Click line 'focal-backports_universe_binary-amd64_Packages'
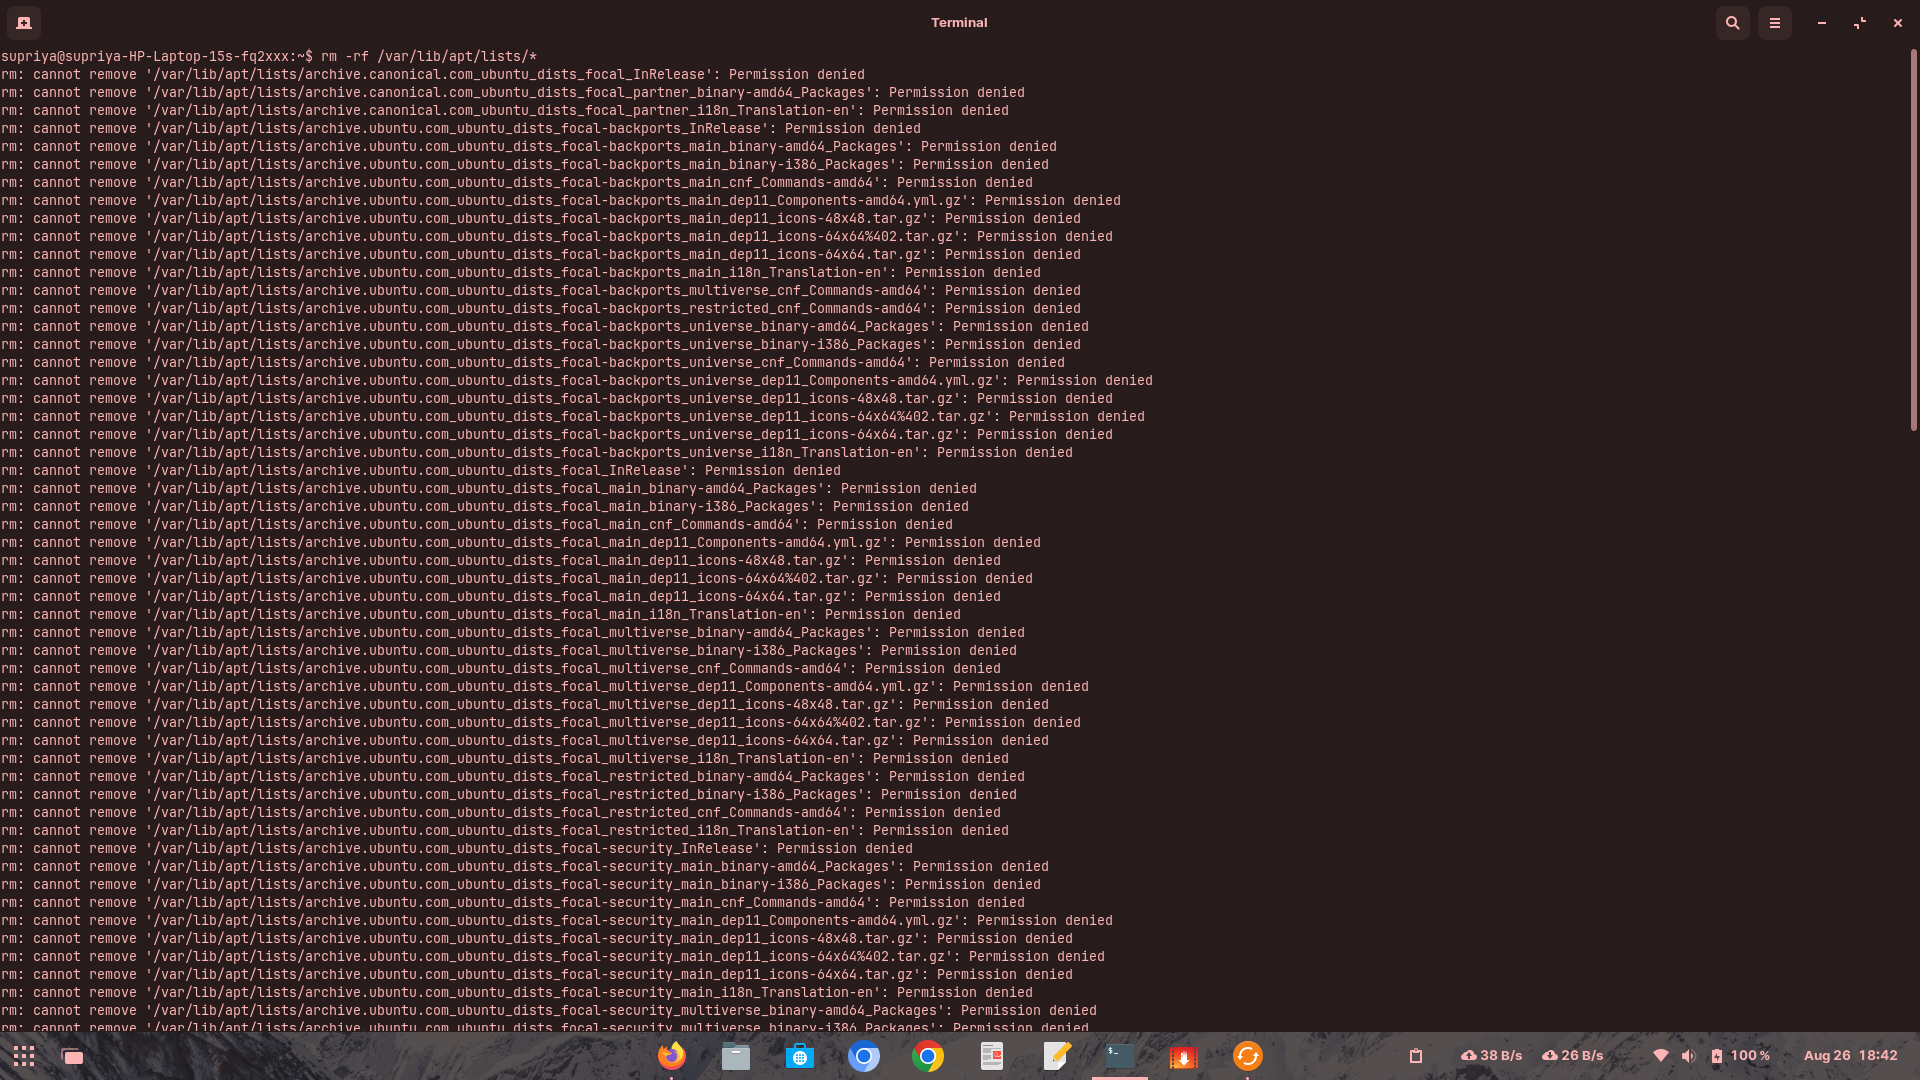Viewport: 1920px width, 1080px height. (545, 326)
